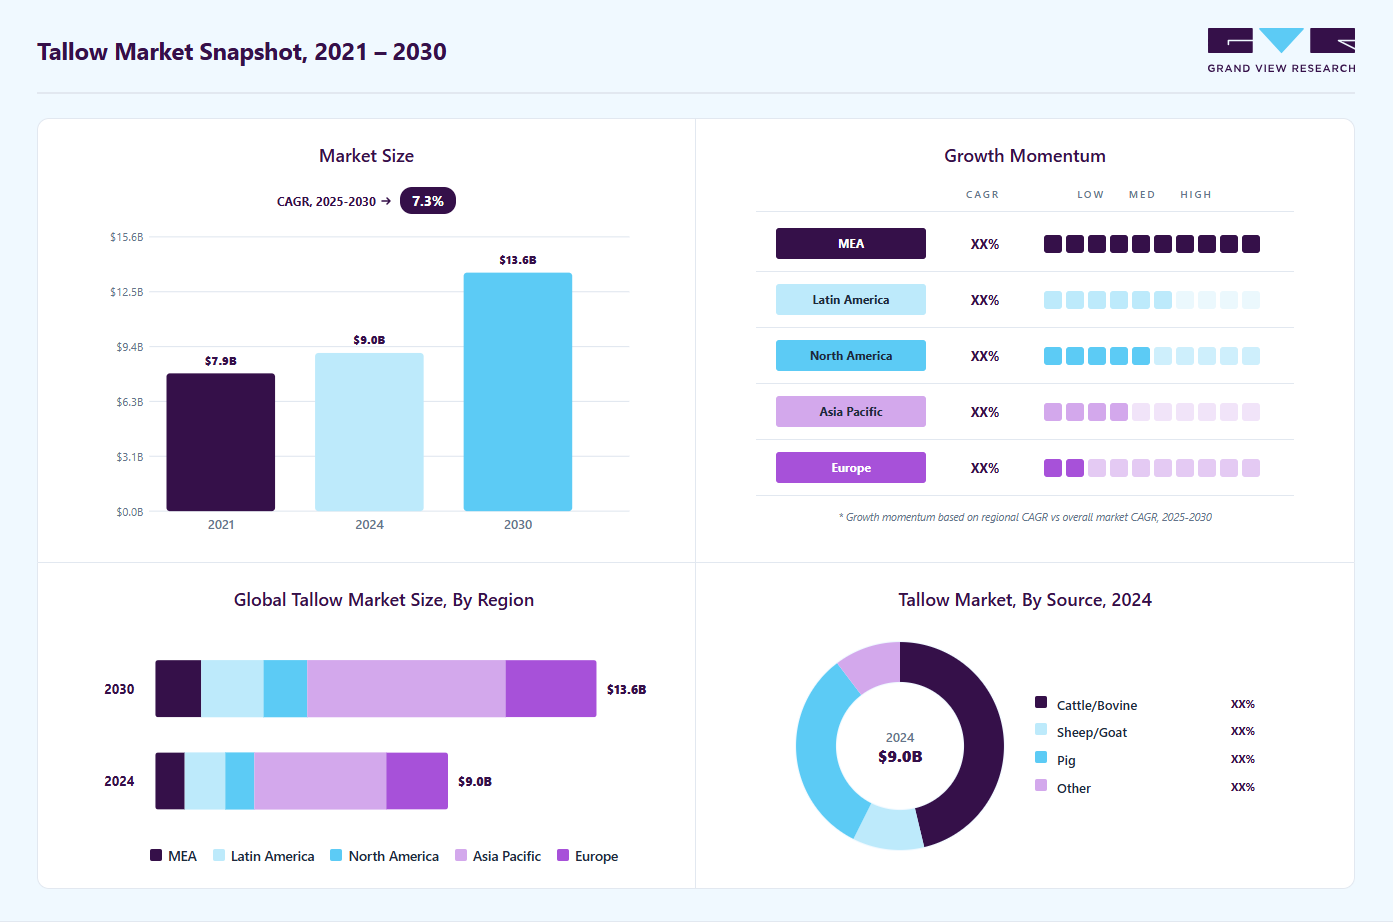Click the North America legend swatch
Viewport: 1393px width, 922px height.
[x=336, y=855]
